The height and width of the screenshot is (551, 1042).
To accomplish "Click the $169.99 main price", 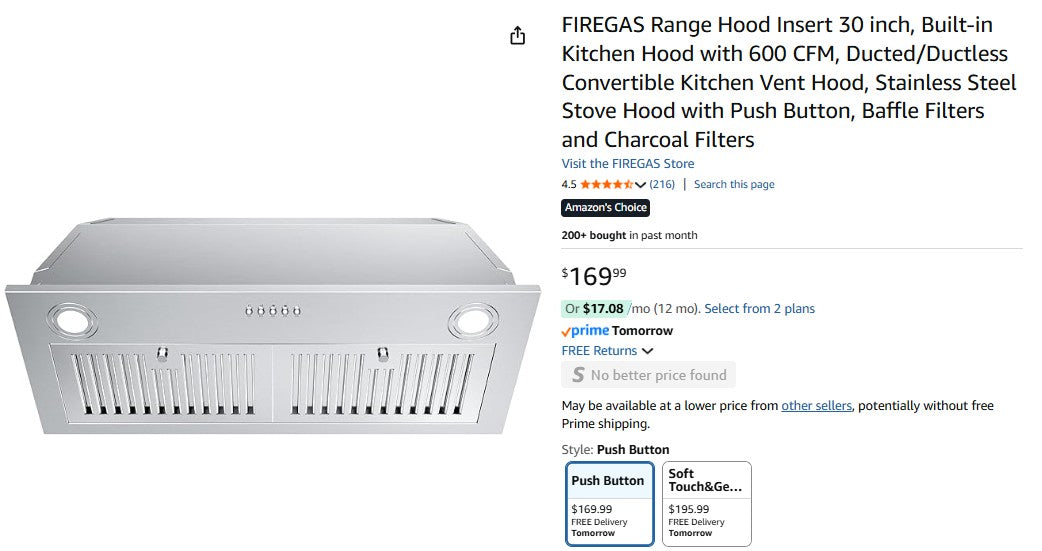I will tap(594, 276).
